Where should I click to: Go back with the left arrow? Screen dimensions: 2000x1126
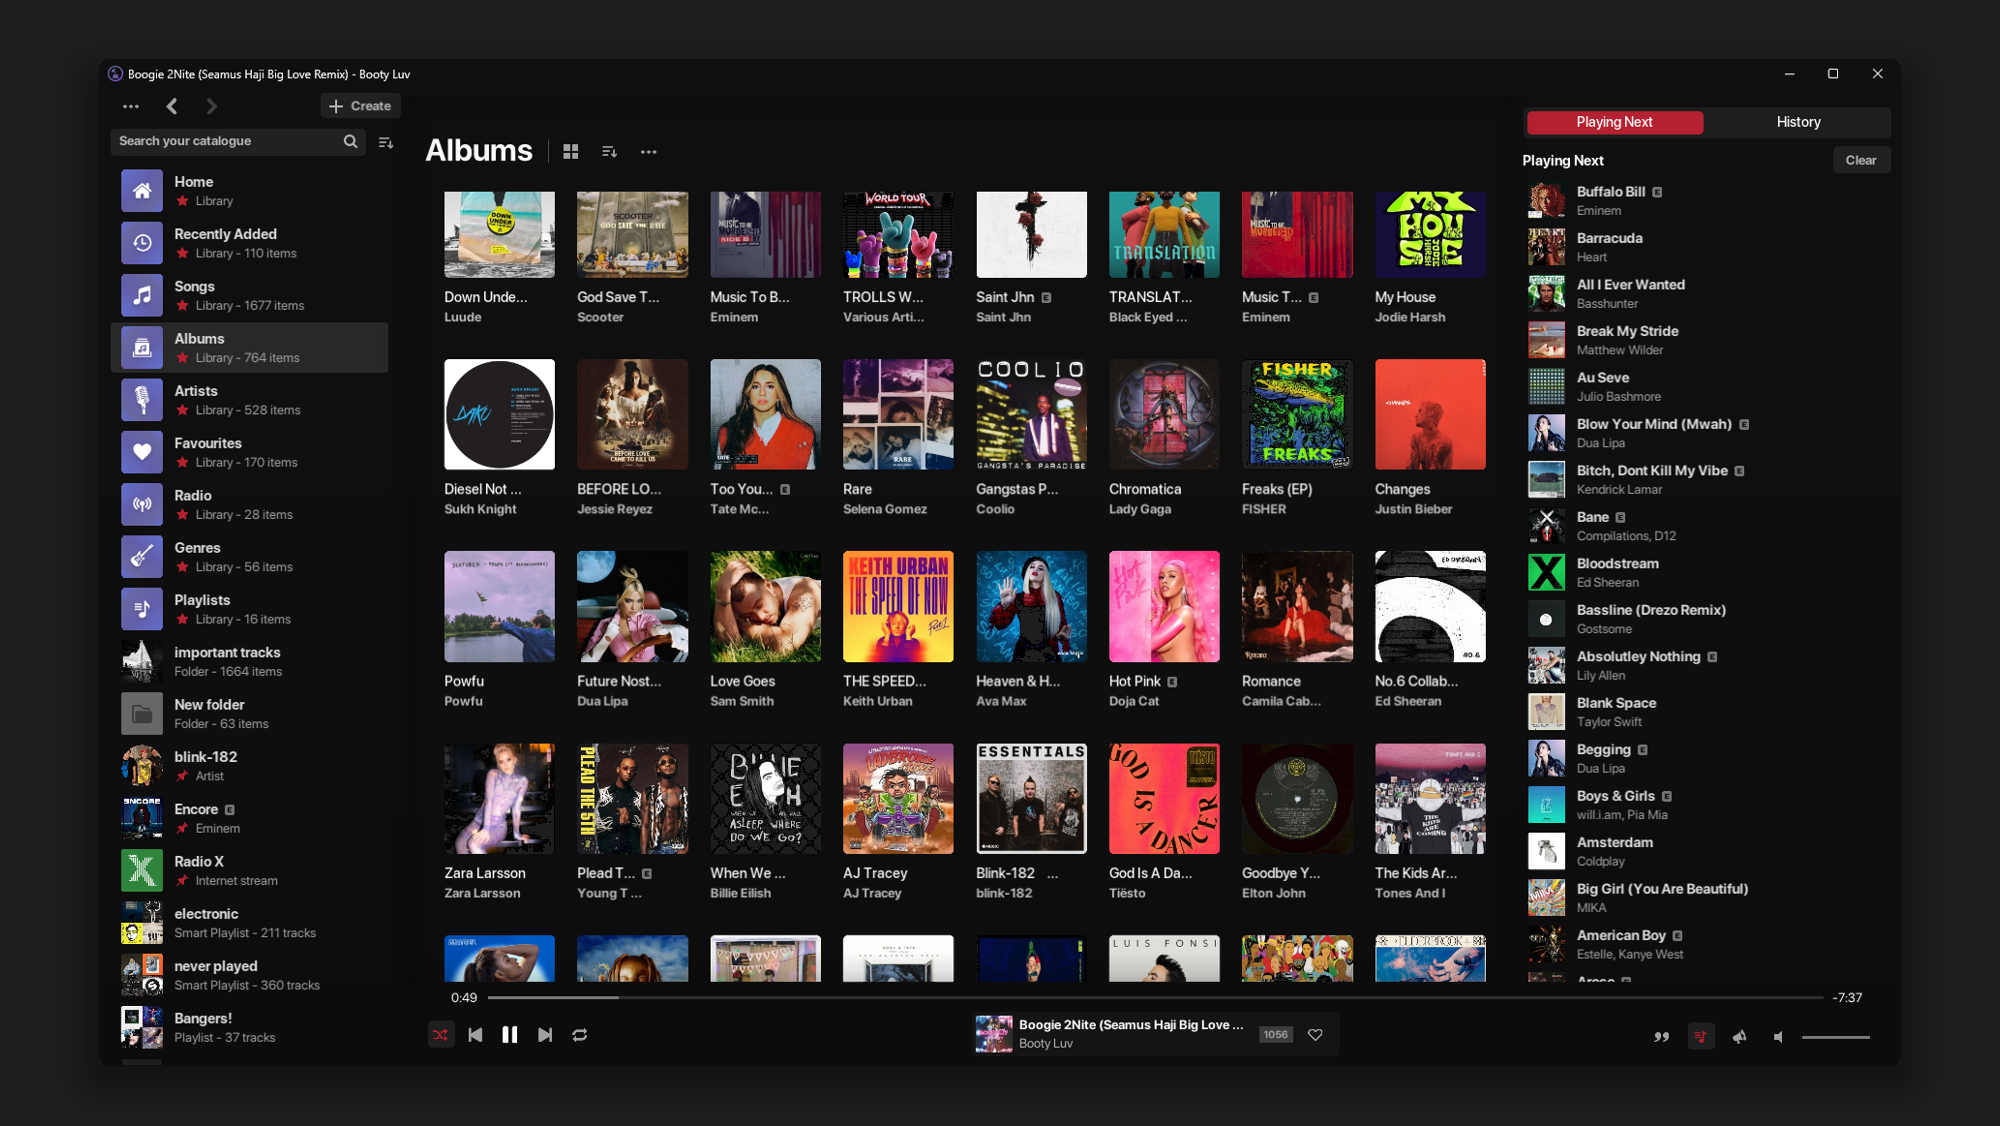coord(172,106)
